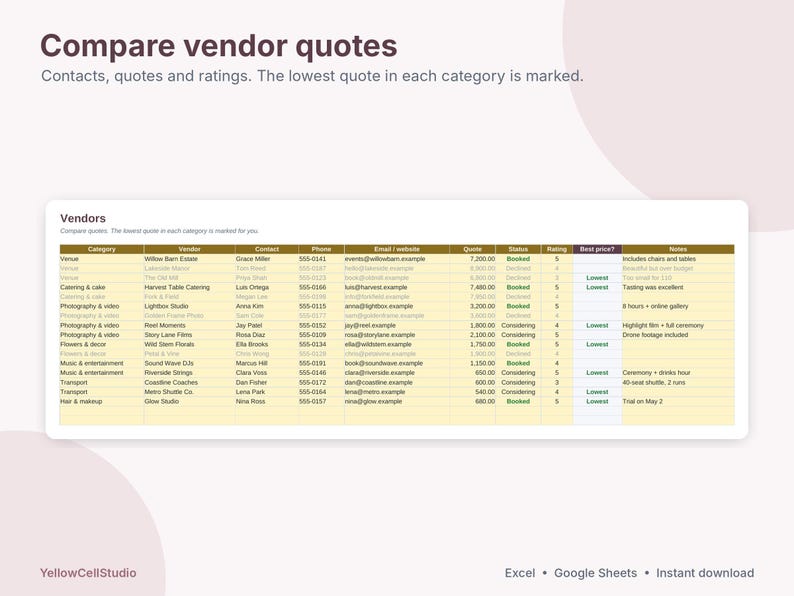This screenshot has width=794, height=596.
Task: Click the 'Vendors' sheet title
Action: (x=83, y=218)
